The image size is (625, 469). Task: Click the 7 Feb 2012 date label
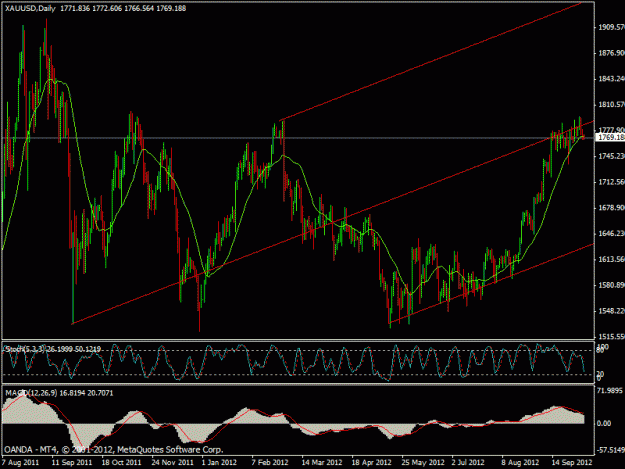pos(270,463)
